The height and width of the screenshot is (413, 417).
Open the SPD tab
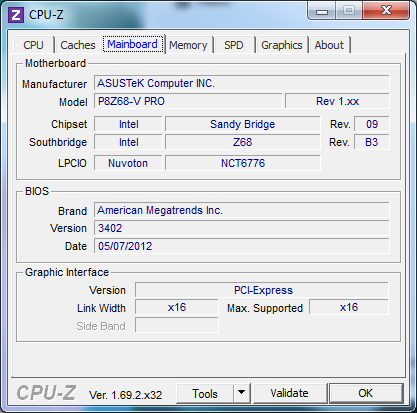[x=234, y=45]
